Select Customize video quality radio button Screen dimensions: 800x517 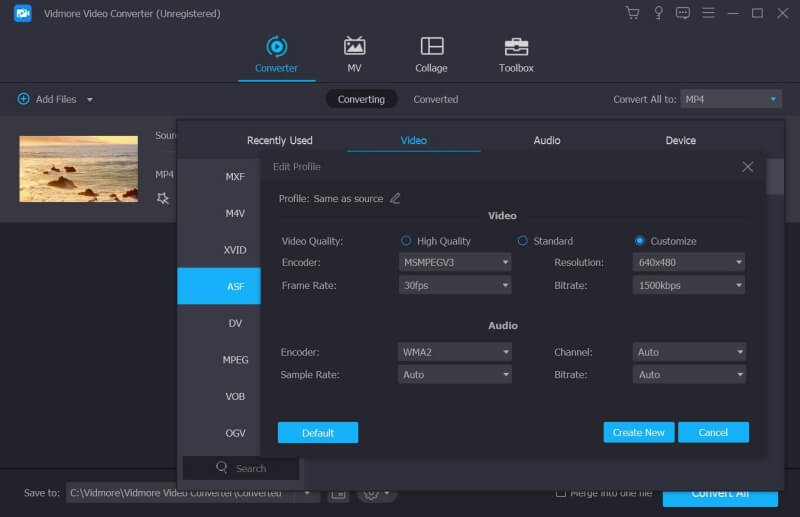point(640,241)
